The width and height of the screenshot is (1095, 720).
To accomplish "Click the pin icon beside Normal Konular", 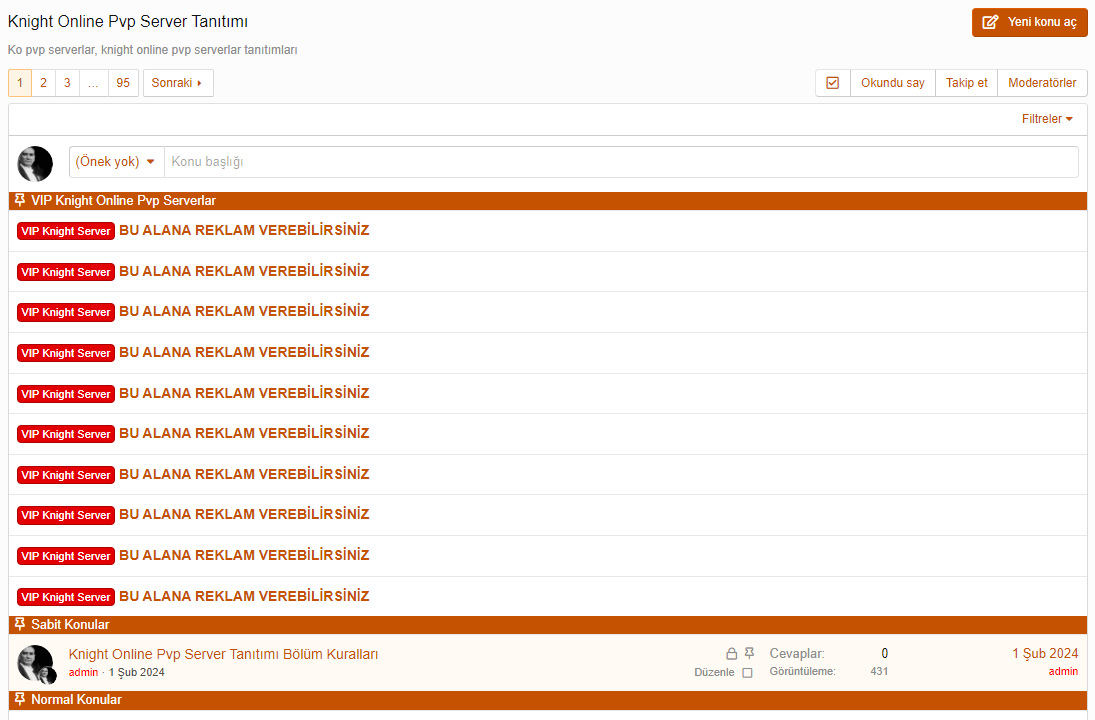I will (20, 699).
